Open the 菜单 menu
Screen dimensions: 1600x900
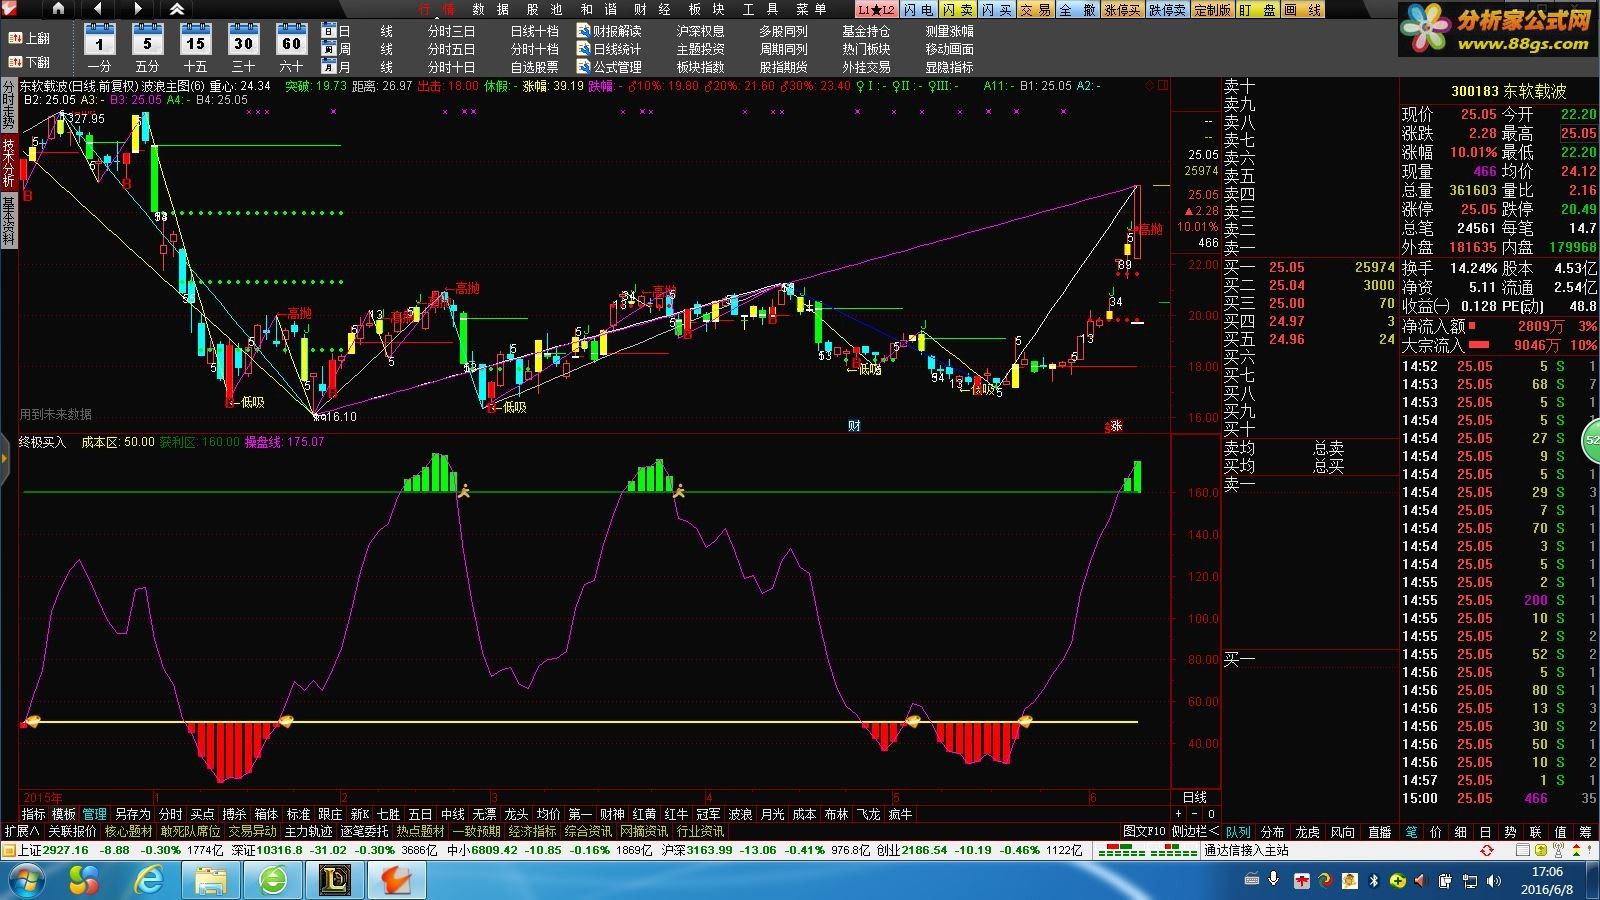[810, 9]
